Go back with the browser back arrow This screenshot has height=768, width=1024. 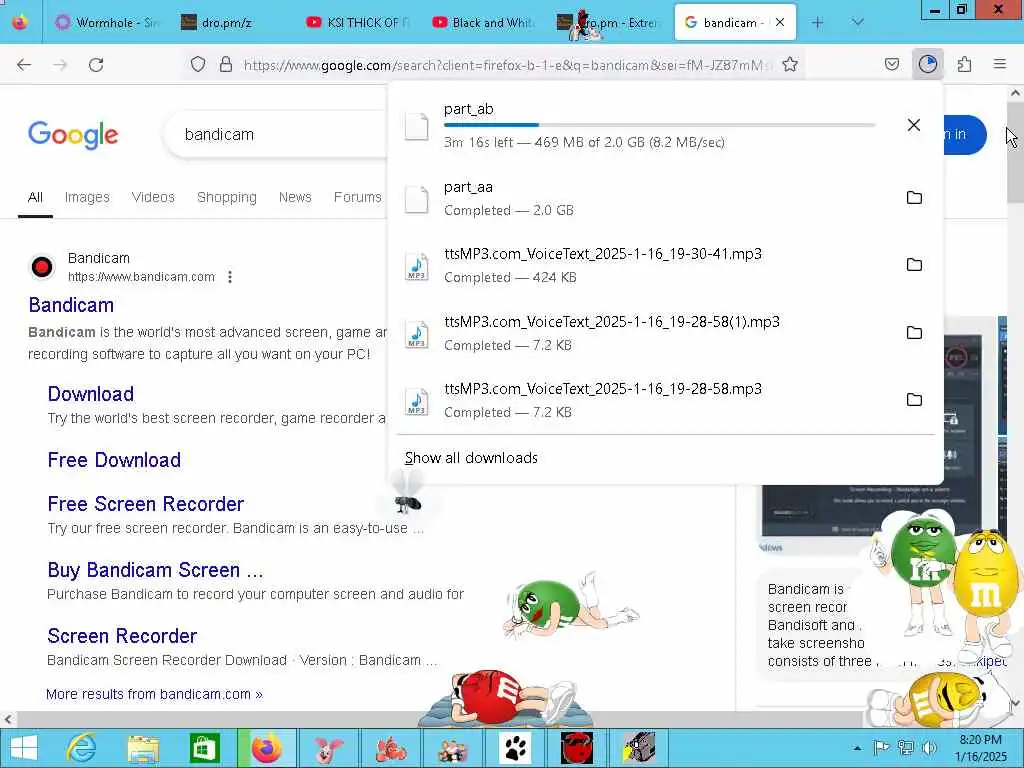pos(24,65)
